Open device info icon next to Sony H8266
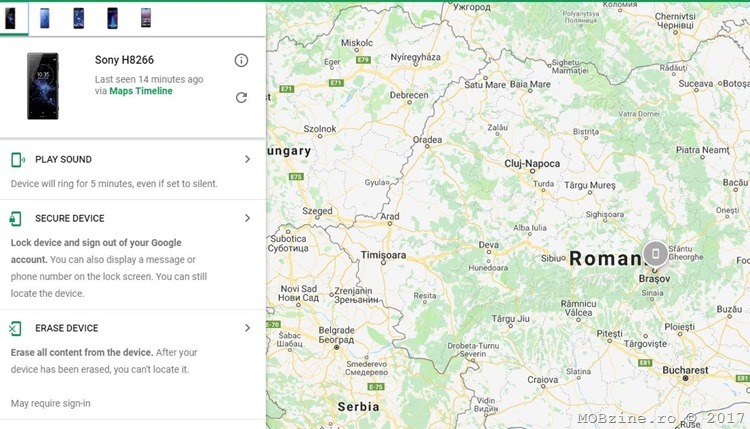The image size is (750, 429). (x=241, y=60)
